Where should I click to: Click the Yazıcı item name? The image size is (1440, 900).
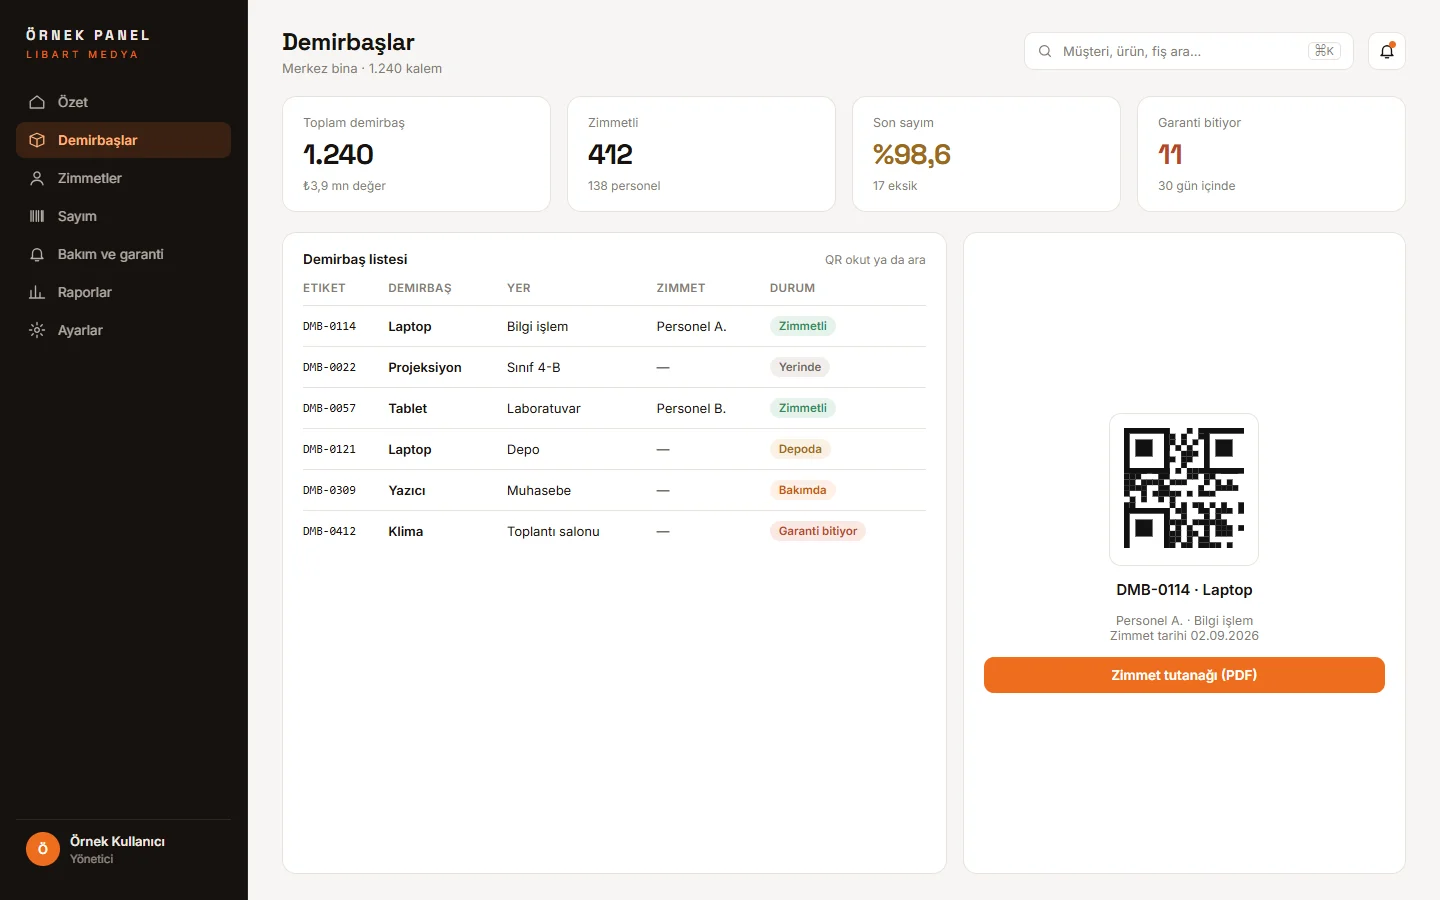tap(407, 491)
